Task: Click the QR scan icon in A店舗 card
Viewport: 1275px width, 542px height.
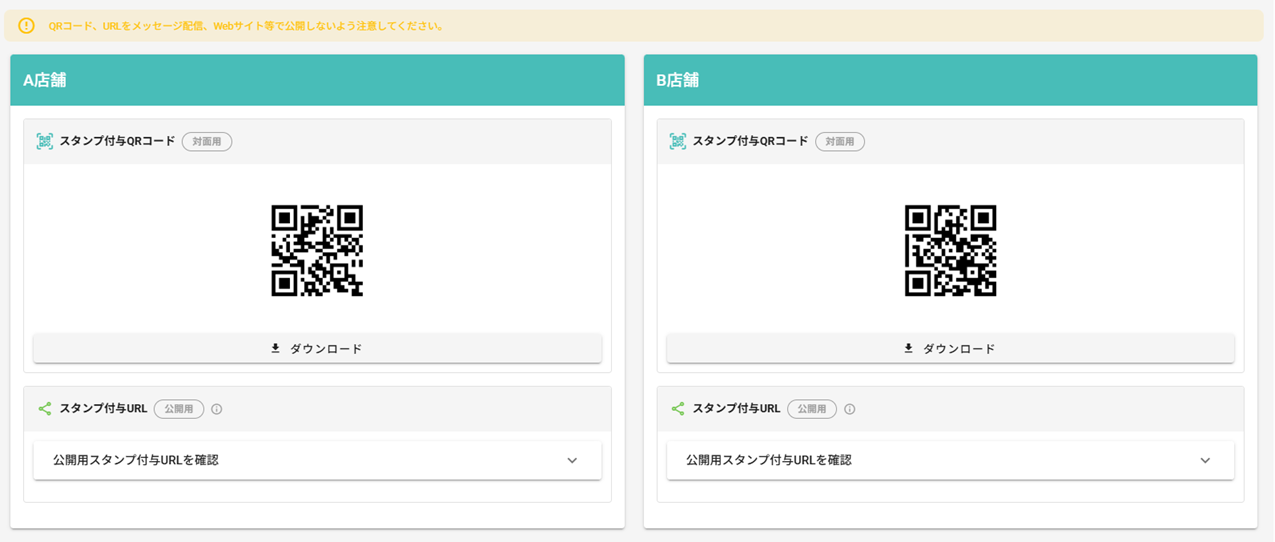Action: [45, 142]
